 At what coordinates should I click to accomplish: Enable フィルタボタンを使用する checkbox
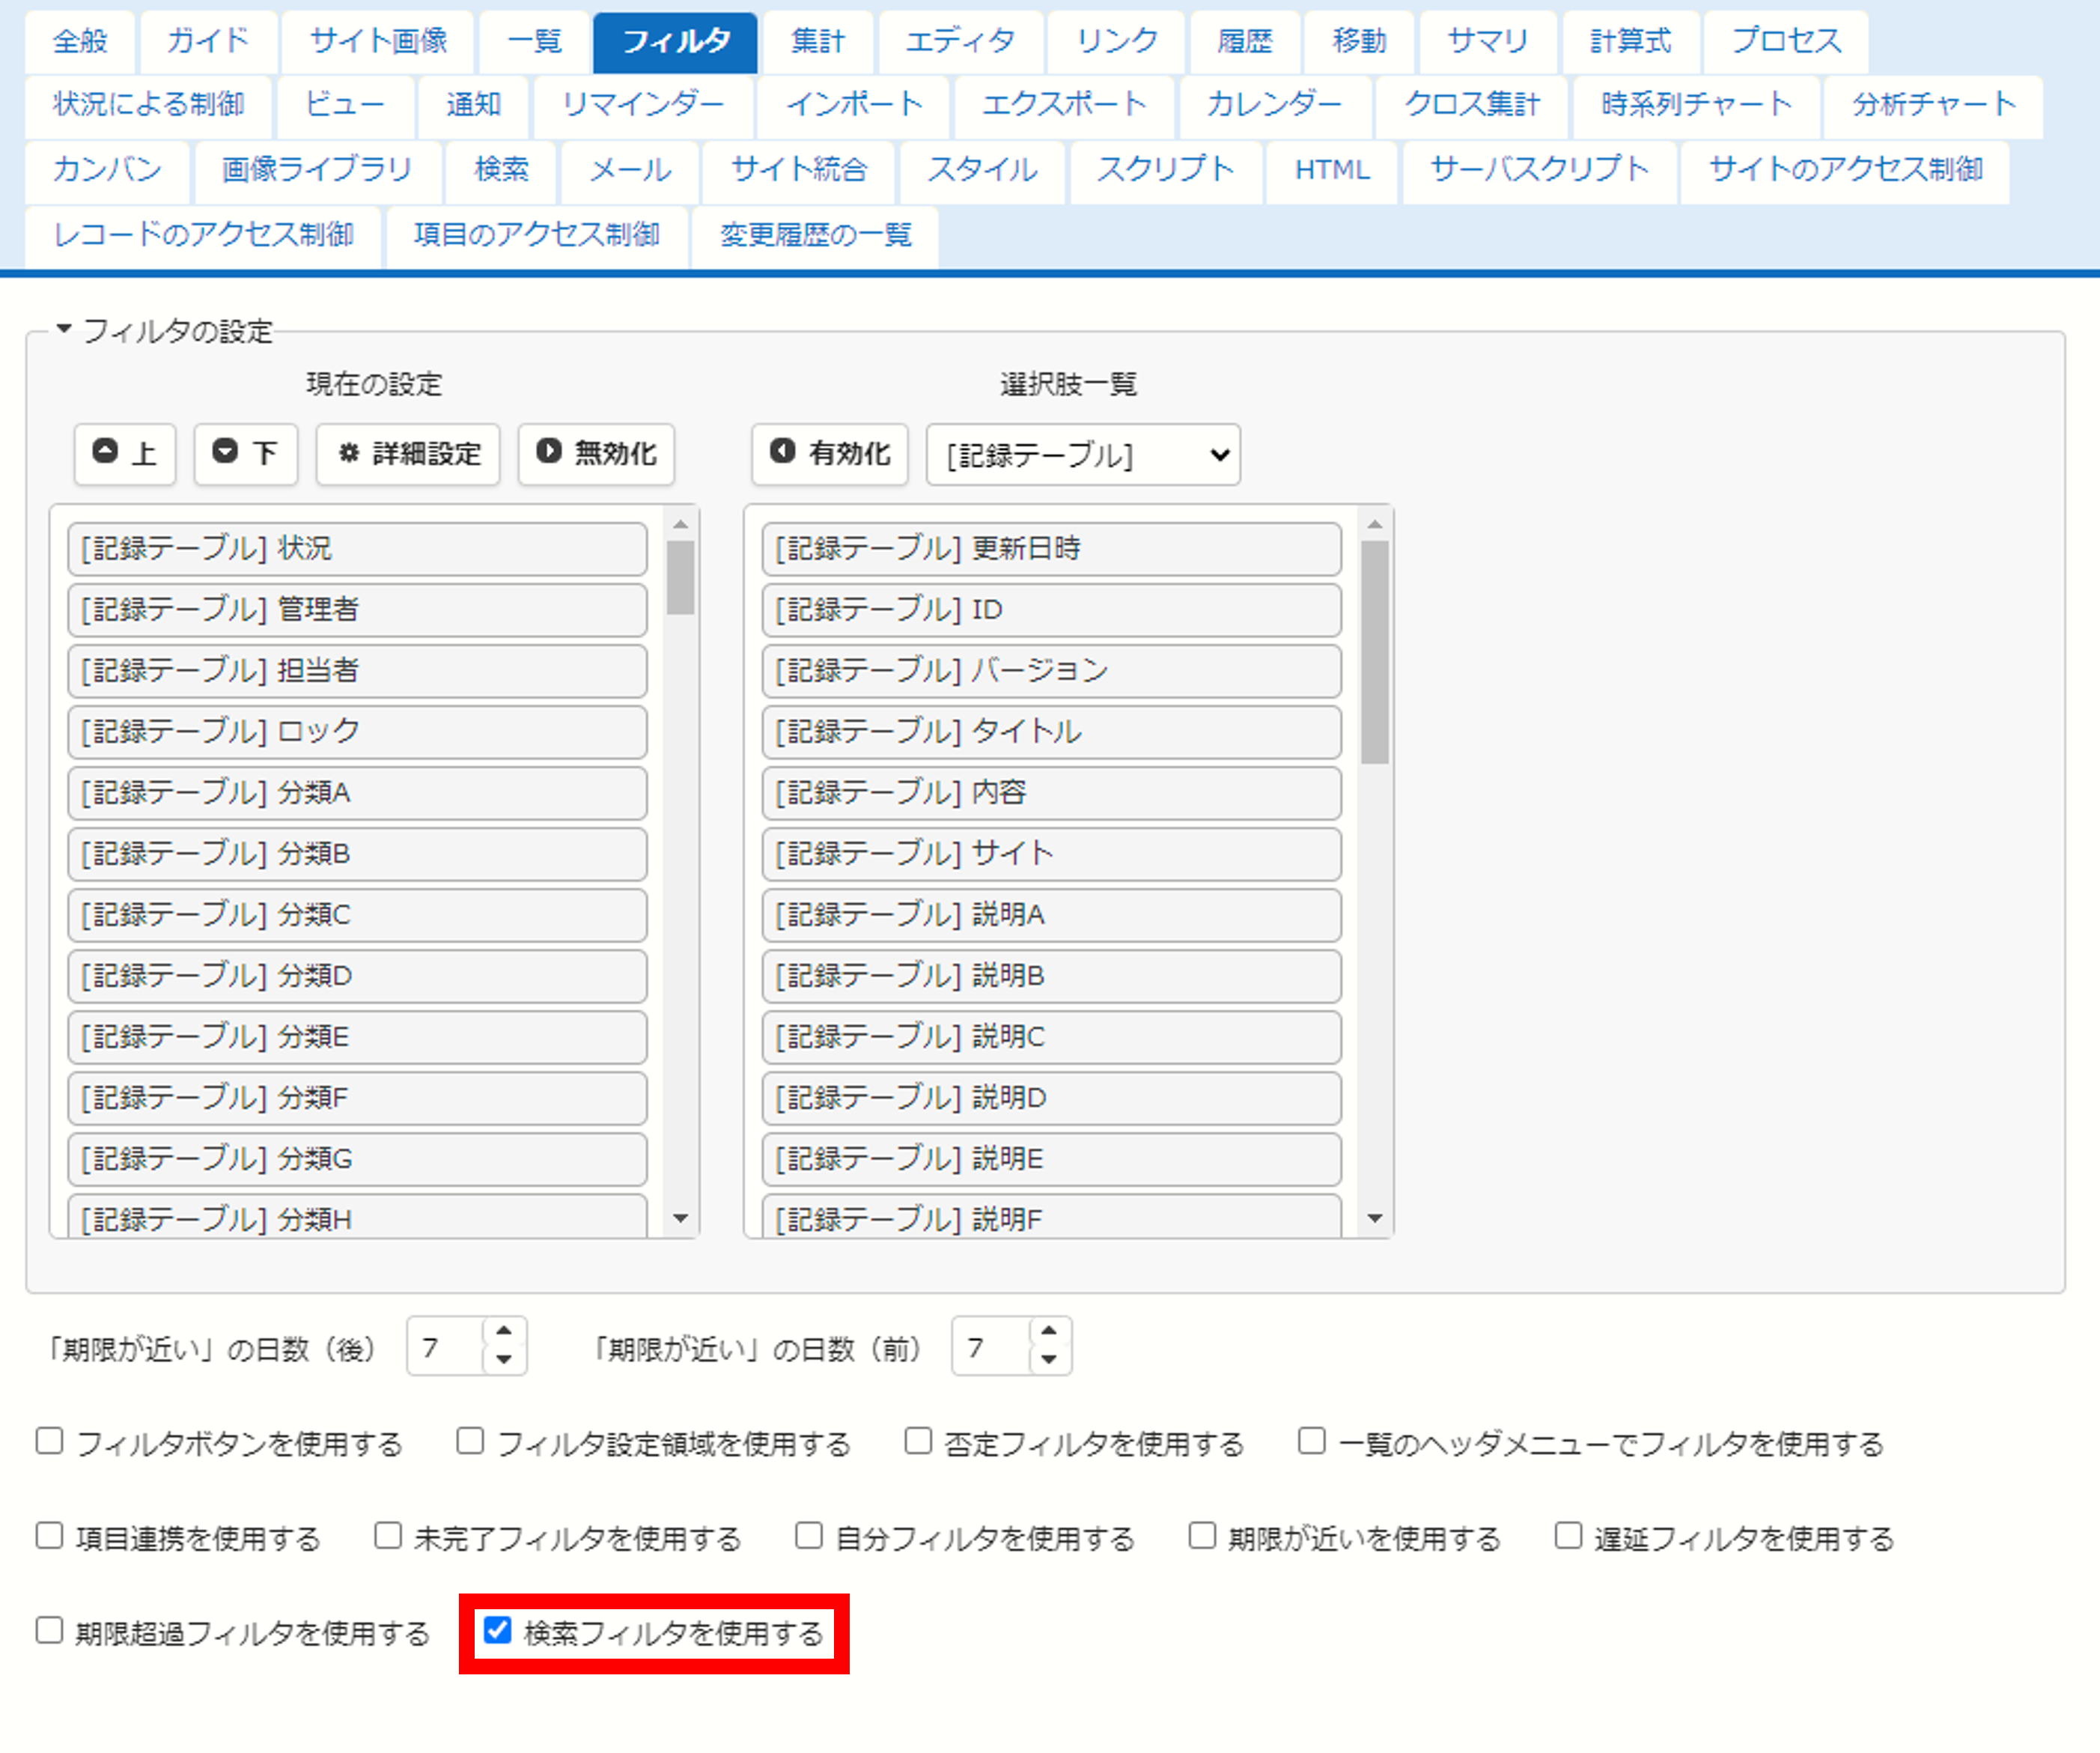pos(49,1441)
